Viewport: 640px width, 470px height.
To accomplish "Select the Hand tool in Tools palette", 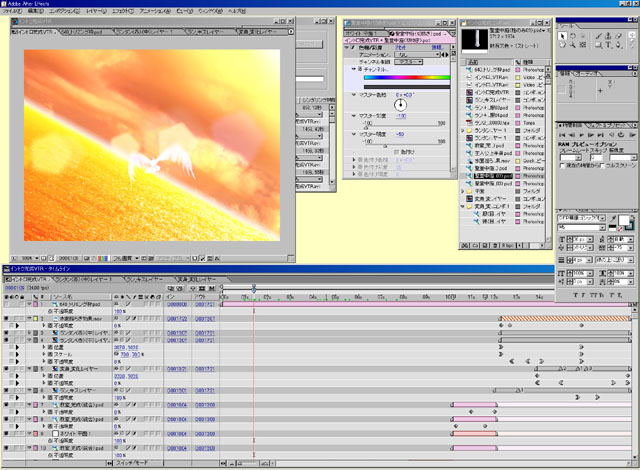I will (x=562, y=45).
